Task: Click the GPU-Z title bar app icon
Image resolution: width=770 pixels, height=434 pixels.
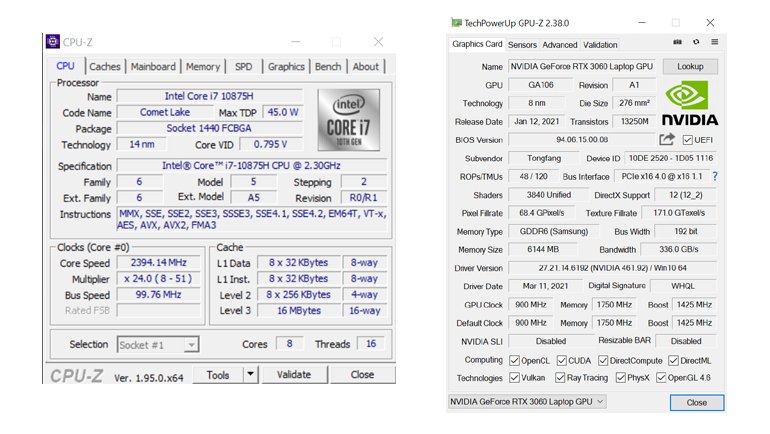Action: [456, 23]
